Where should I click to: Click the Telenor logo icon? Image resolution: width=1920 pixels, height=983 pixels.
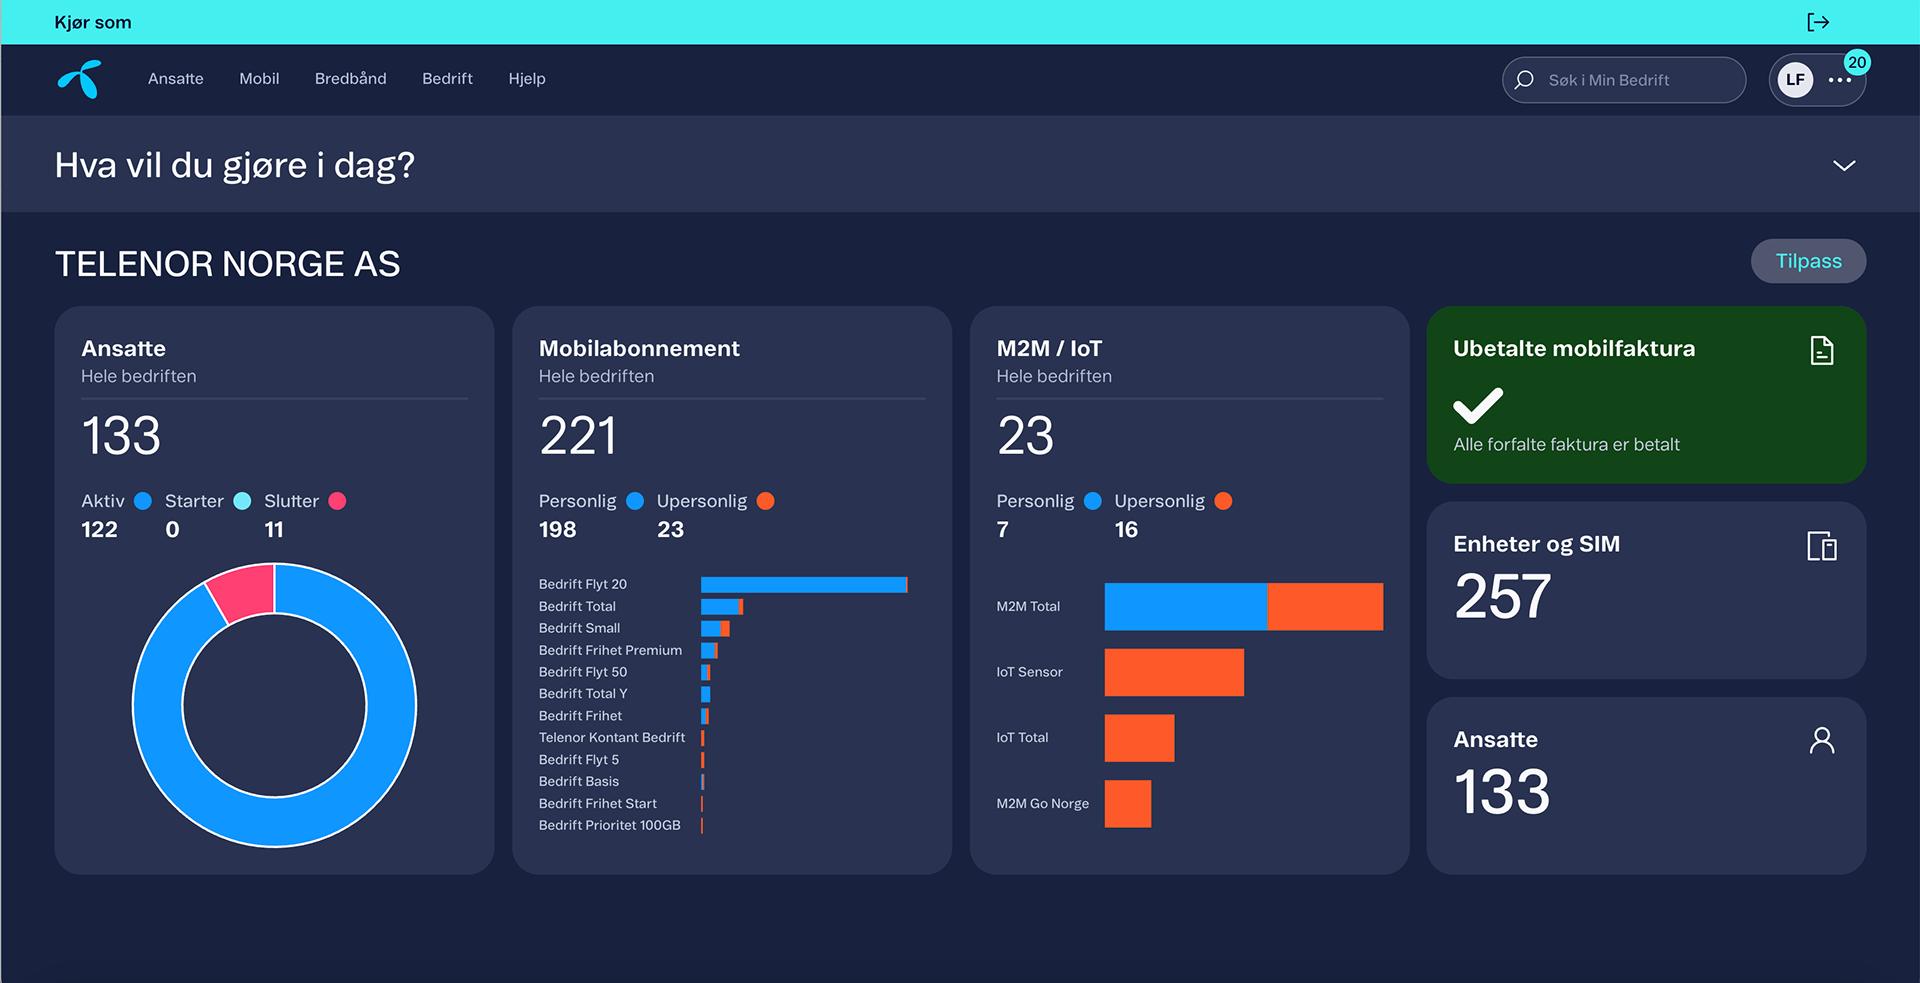coord(80,79)
